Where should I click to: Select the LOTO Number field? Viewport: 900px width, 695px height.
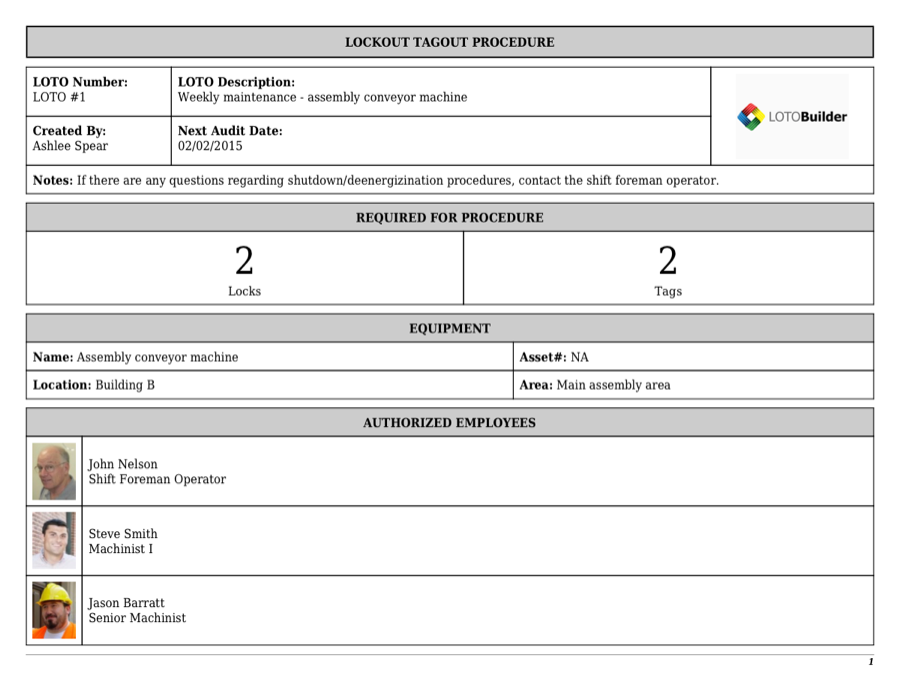point(98,90)
